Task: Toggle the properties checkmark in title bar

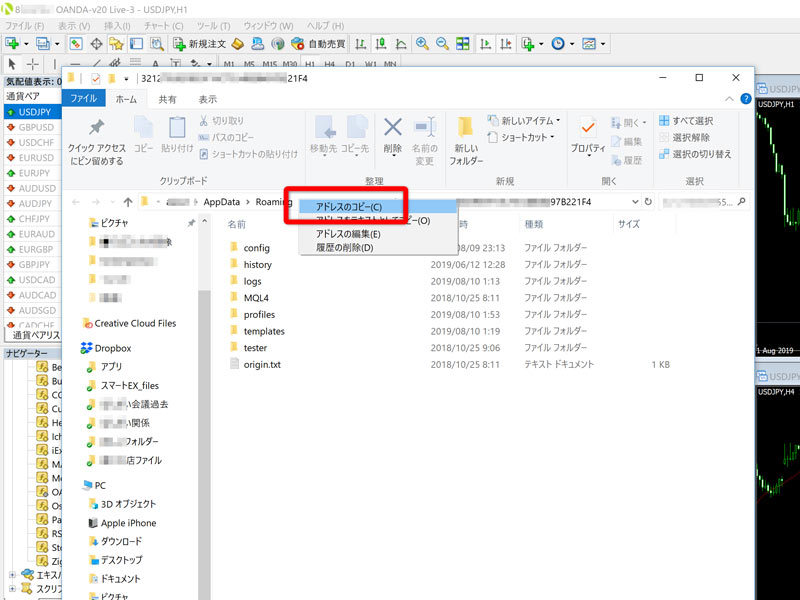Action: point(95,79)
